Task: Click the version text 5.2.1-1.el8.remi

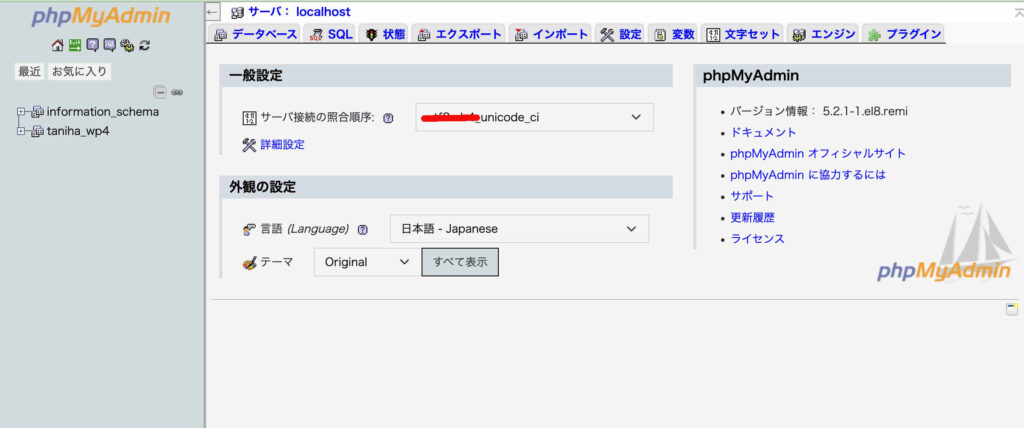Action: 865,111
